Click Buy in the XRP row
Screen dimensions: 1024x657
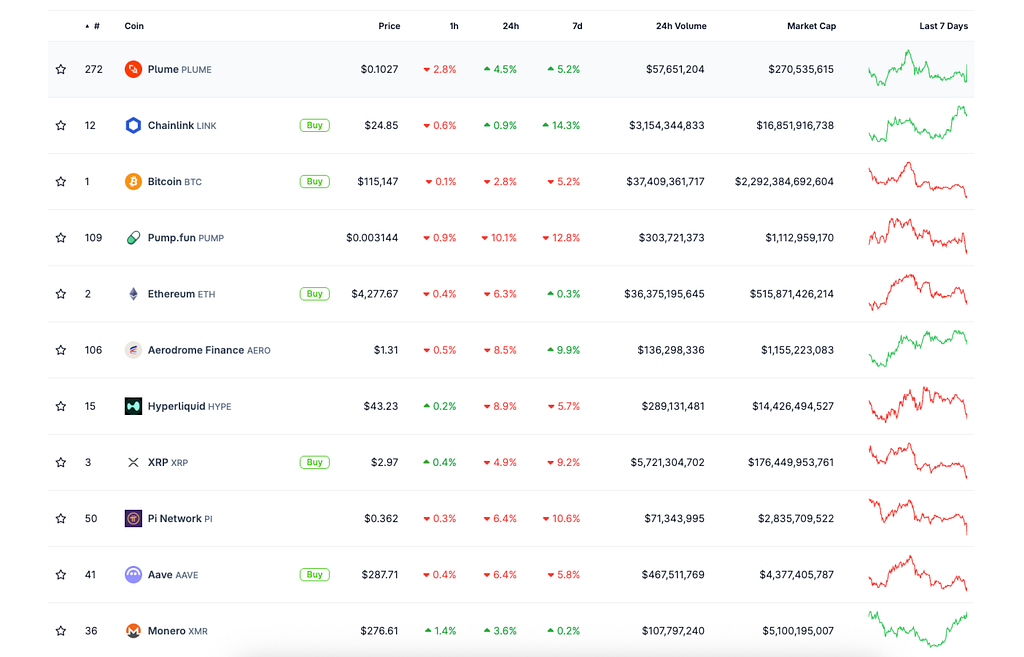coord(315,462)
